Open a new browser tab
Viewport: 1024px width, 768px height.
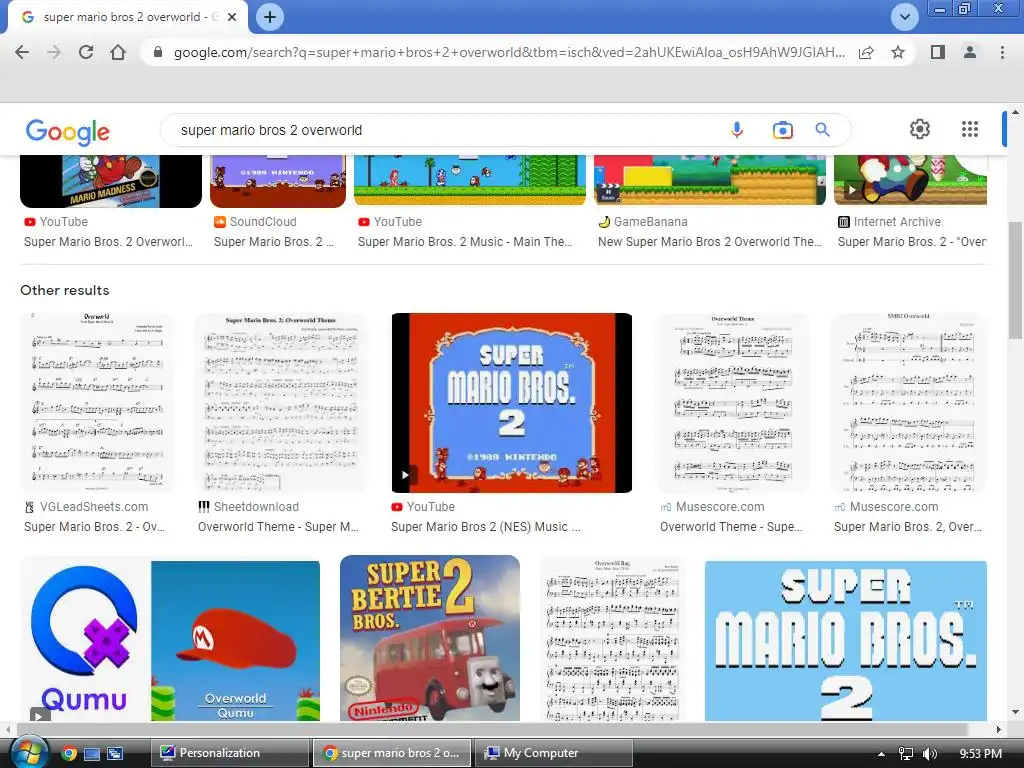click(x=270, y=17)
